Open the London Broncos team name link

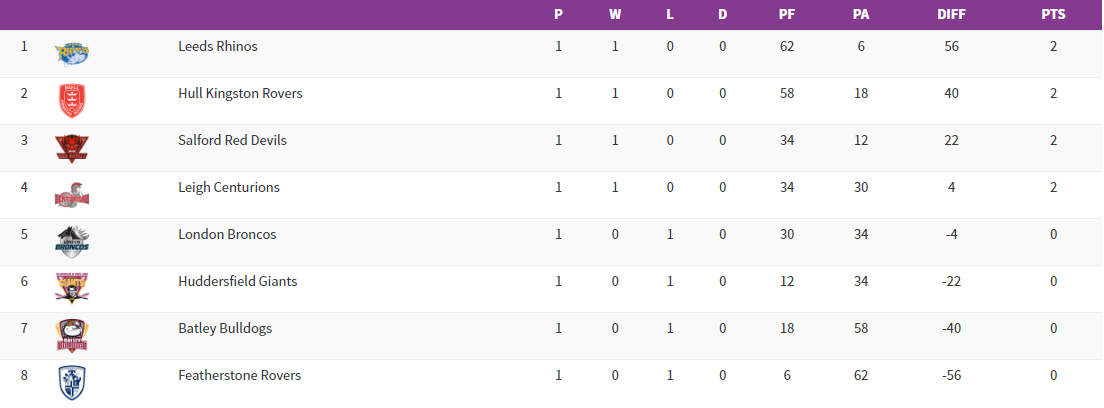pyautogui.click(x=227, y=234)
